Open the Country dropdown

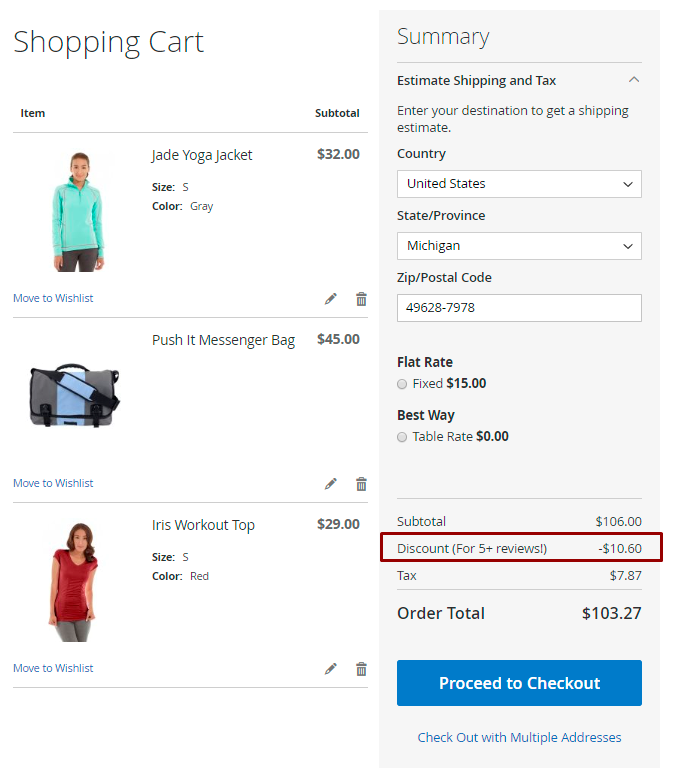[x=519, y=184]
